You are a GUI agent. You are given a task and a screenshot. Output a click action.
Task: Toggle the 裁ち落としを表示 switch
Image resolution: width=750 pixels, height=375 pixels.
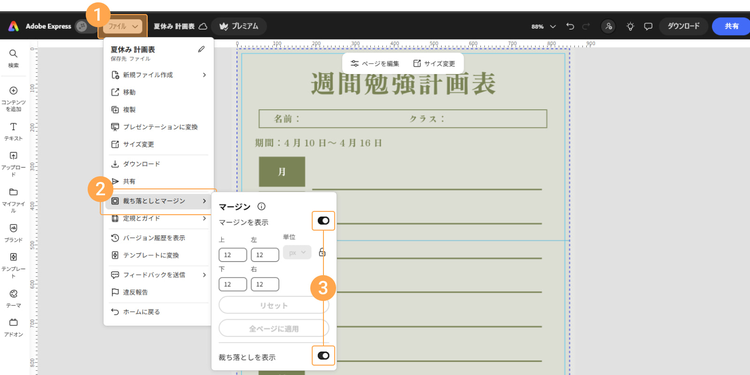tap(323, 355)
